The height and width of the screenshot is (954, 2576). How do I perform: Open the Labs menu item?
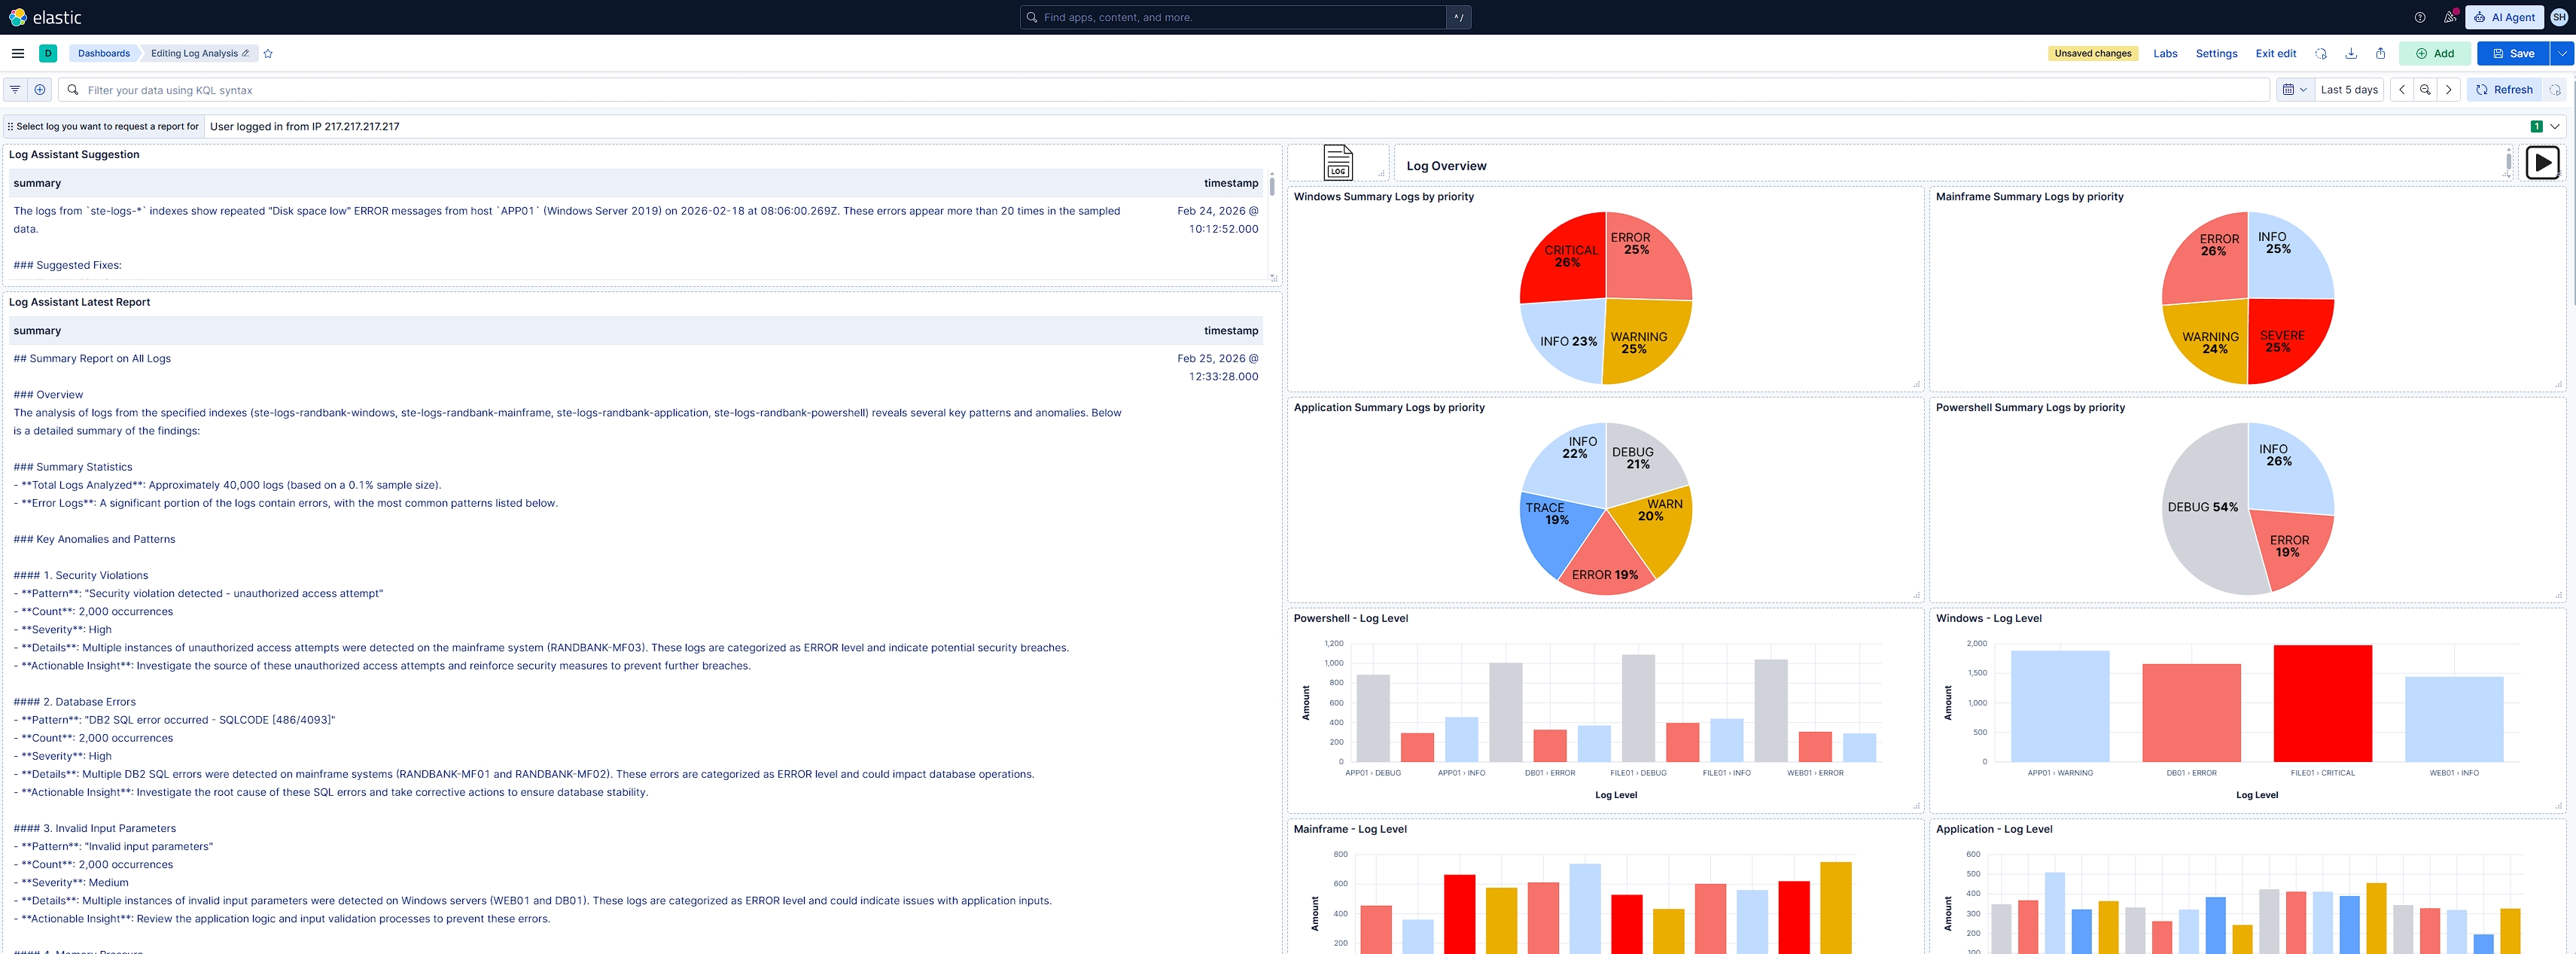point(2165,54)
